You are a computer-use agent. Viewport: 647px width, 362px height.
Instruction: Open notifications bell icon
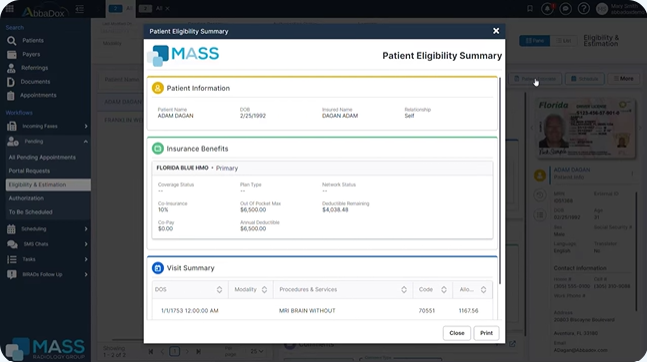click(x=548, y=9)
